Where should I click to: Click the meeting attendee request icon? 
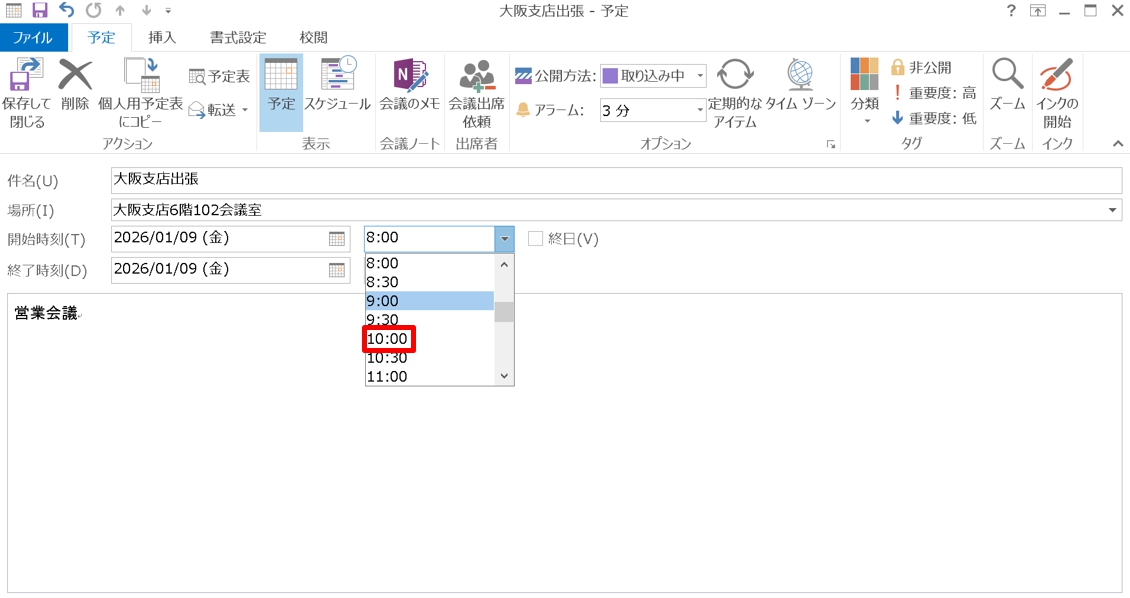coord(477,78)
